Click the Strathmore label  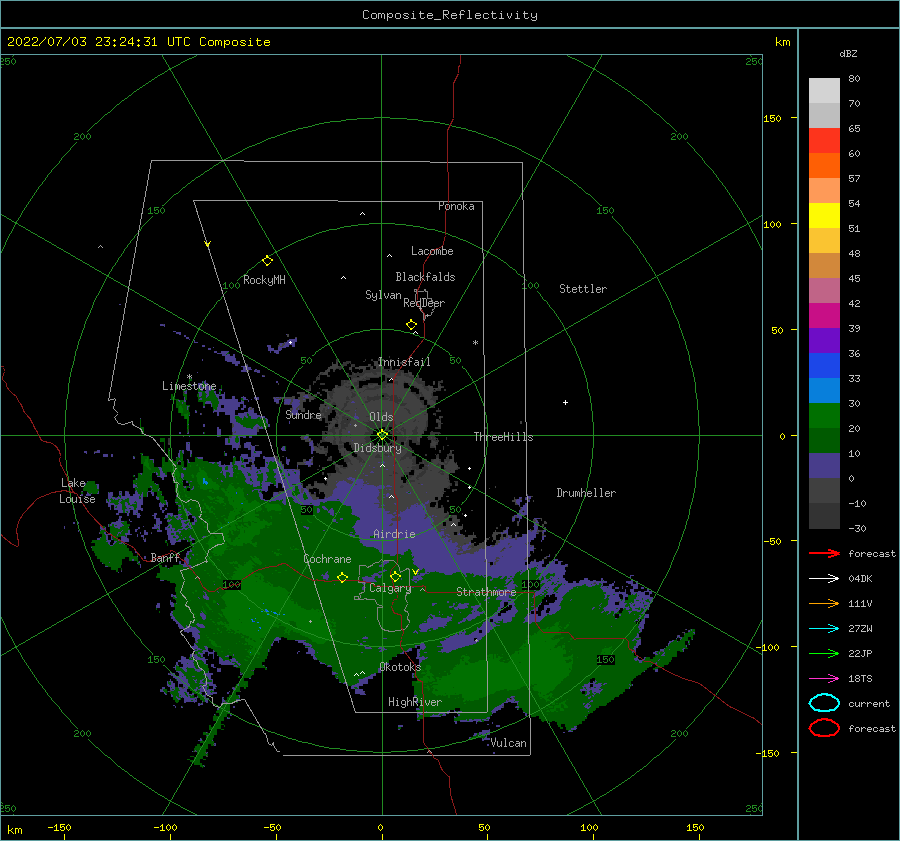pos(486,592)
